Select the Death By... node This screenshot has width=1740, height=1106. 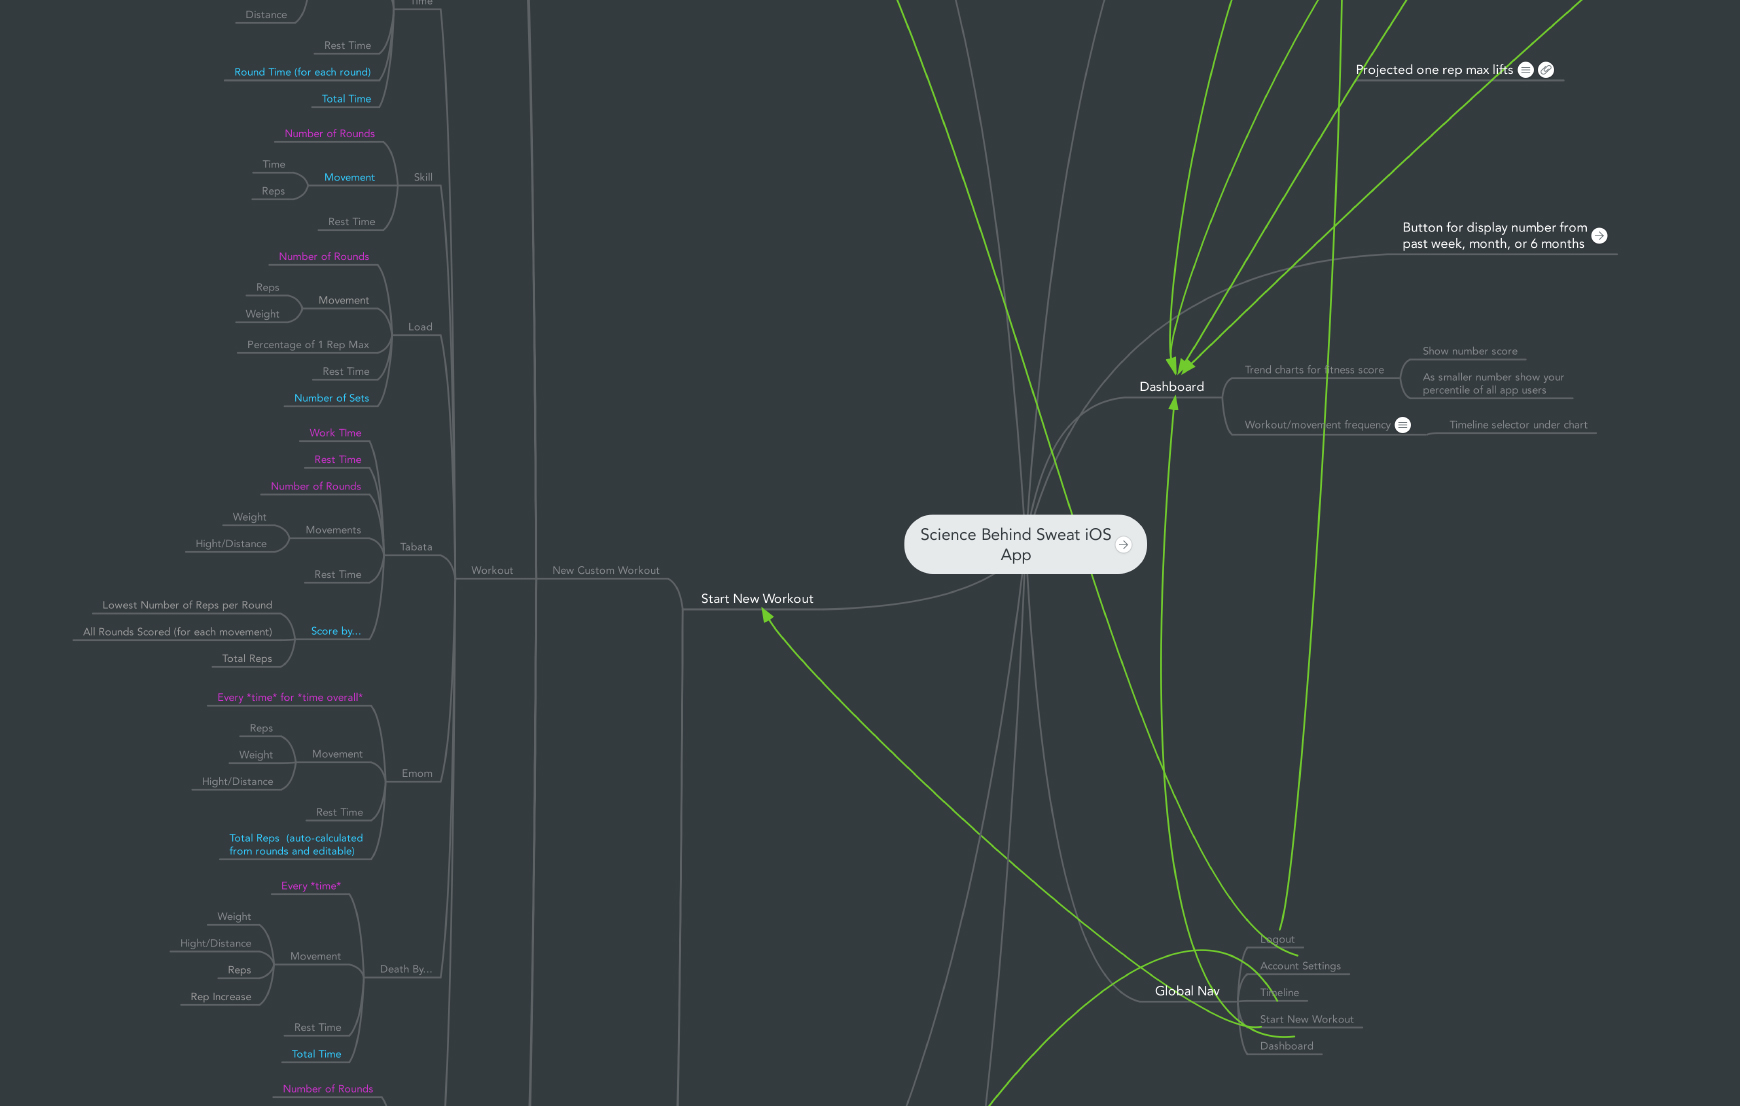click(x=406, y=969)
